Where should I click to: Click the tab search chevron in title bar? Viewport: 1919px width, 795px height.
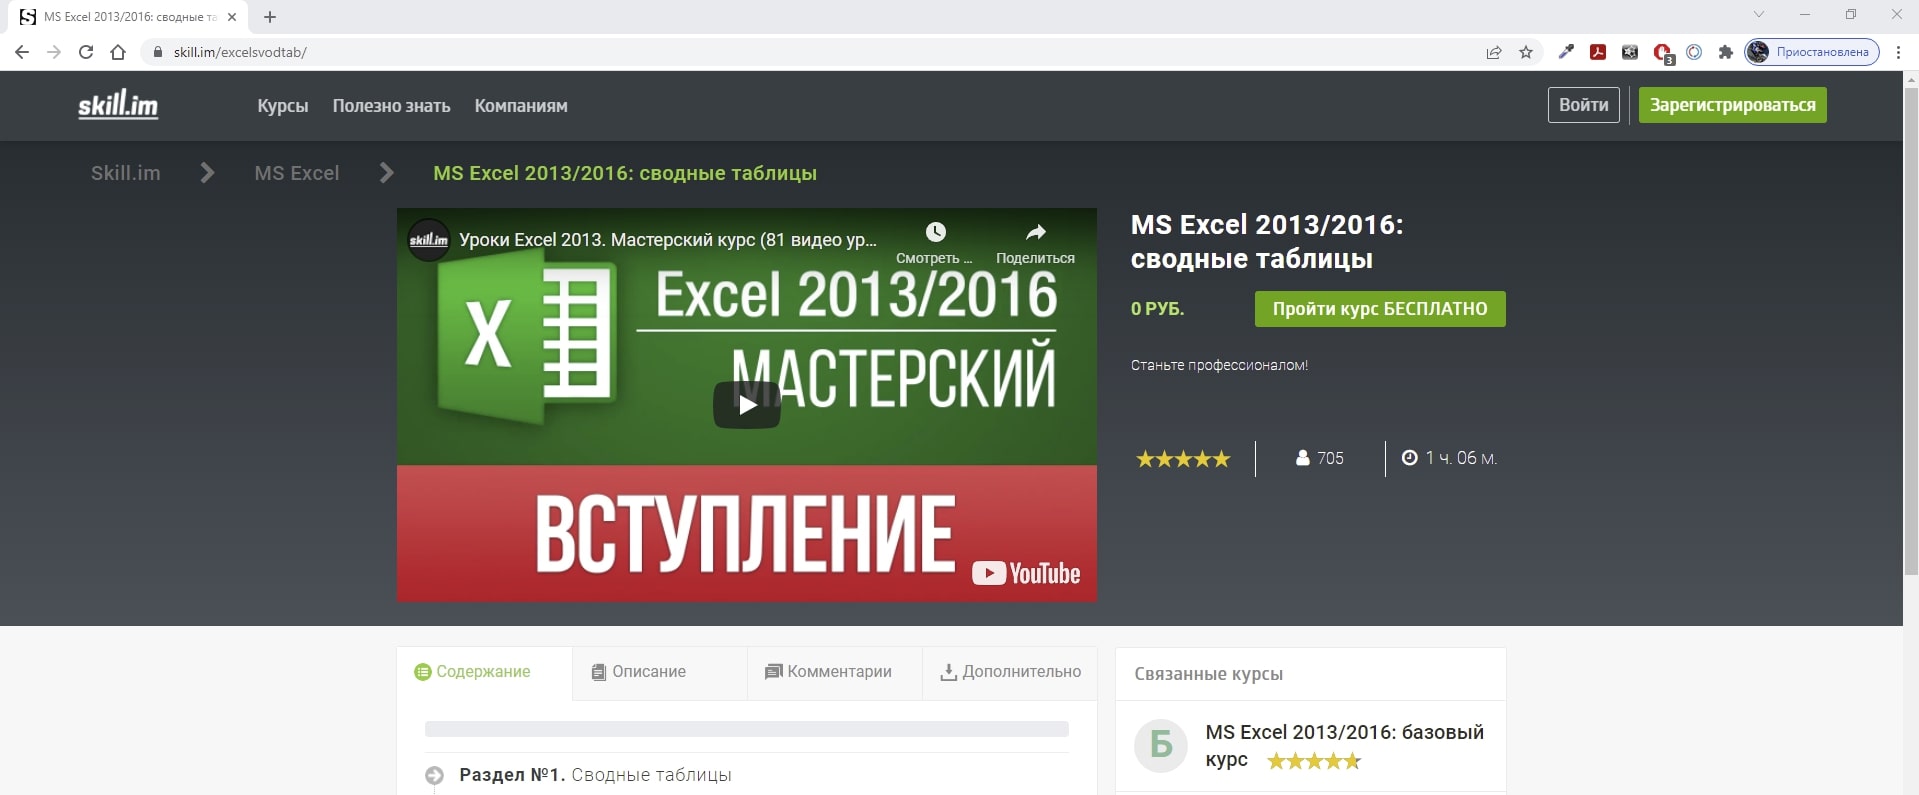pos(1759,15)
